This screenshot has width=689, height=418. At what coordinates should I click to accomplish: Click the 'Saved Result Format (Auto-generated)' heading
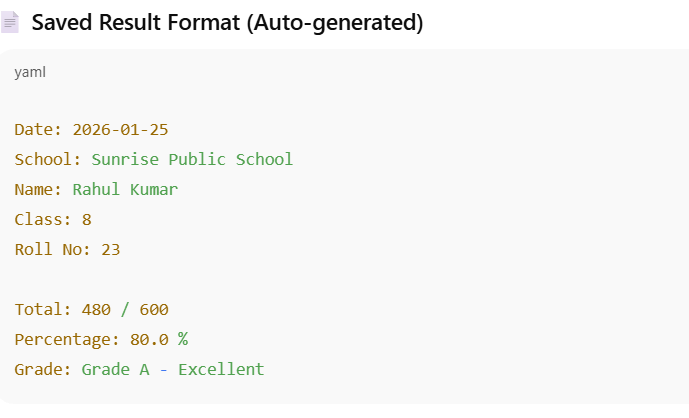(x=227, y=23)
